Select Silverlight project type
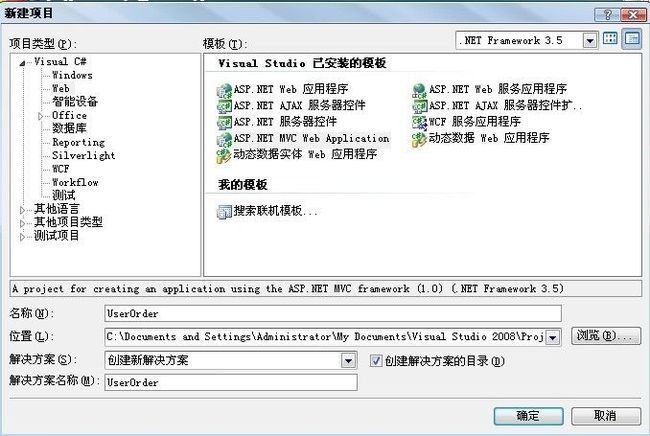Viewport: 650px width, 436px height. [83, 155]
